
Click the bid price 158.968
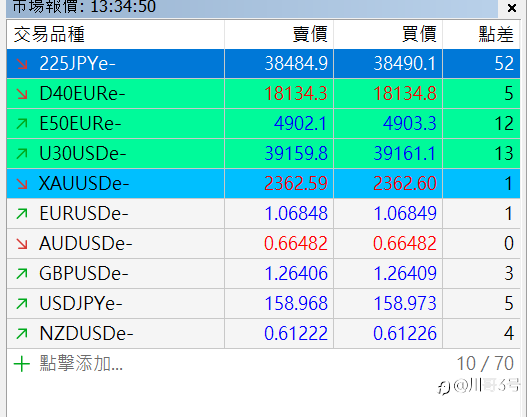pyautogui.click(x=296, y=303)
